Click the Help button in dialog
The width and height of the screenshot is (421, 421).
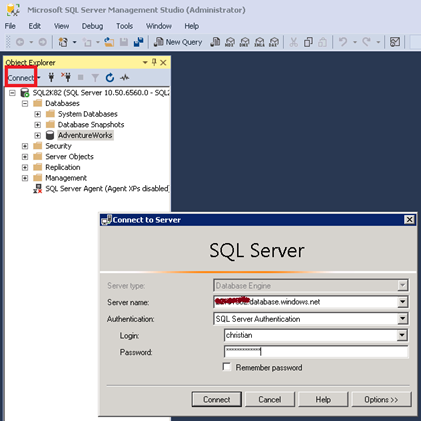[323, 399]
